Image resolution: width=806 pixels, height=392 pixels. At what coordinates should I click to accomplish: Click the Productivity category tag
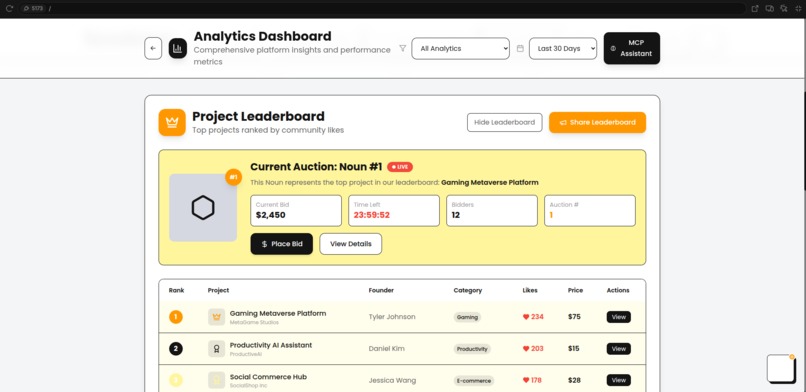click(472, 349)
